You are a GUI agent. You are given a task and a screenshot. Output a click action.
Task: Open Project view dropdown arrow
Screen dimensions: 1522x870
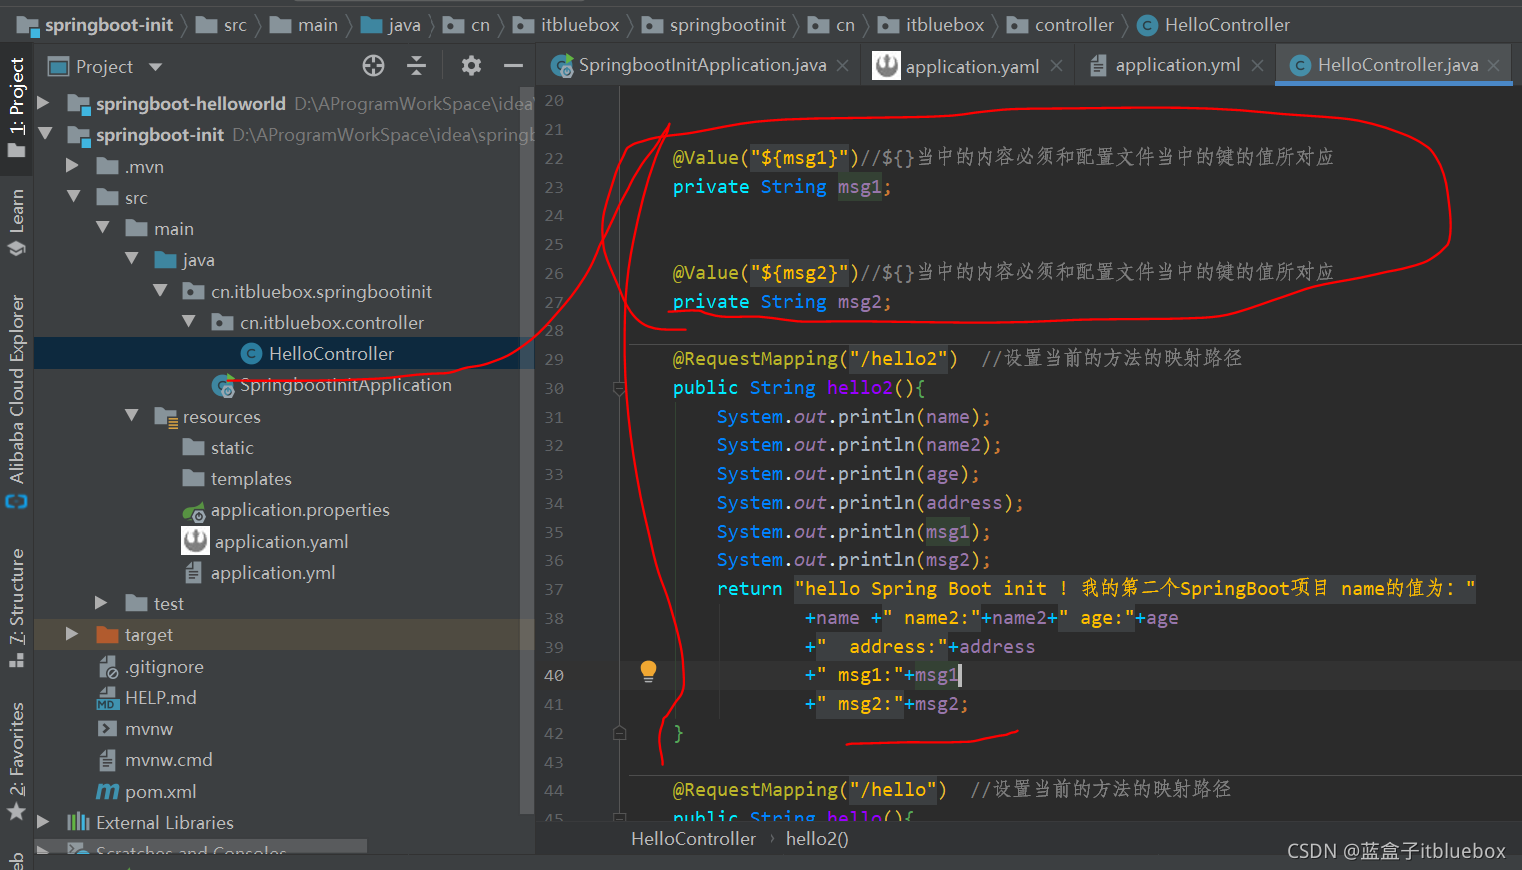(155, 67)
